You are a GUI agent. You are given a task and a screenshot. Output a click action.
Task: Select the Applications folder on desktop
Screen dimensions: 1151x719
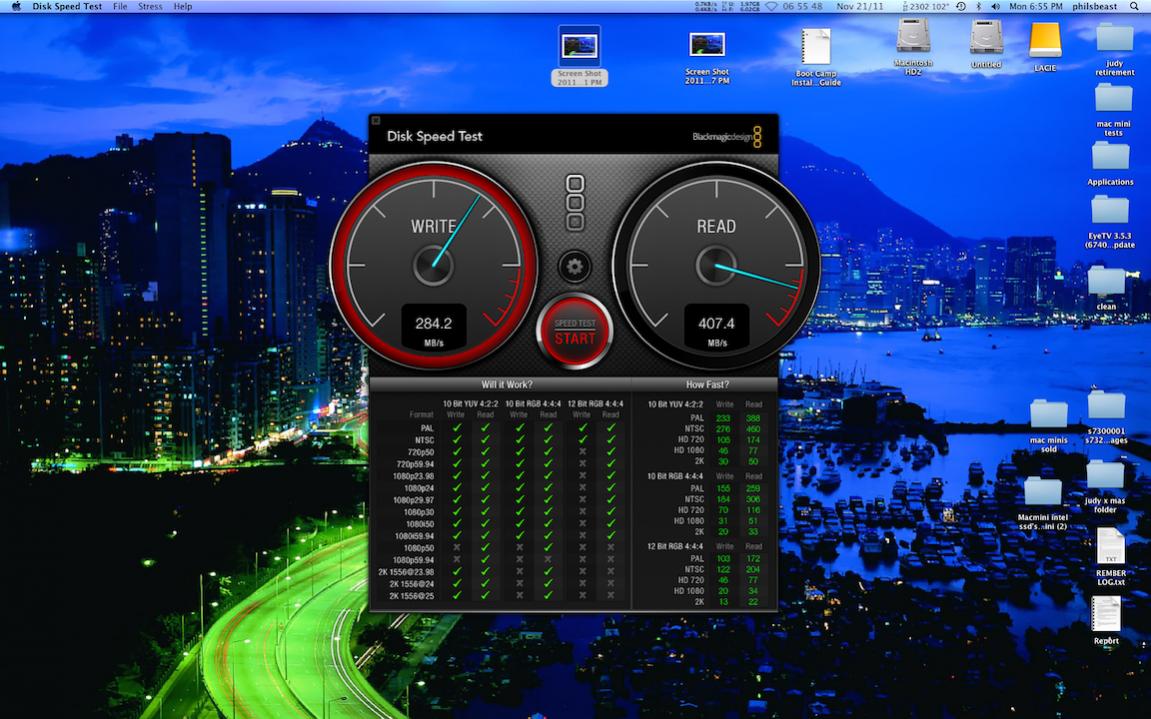point(1110,163)
